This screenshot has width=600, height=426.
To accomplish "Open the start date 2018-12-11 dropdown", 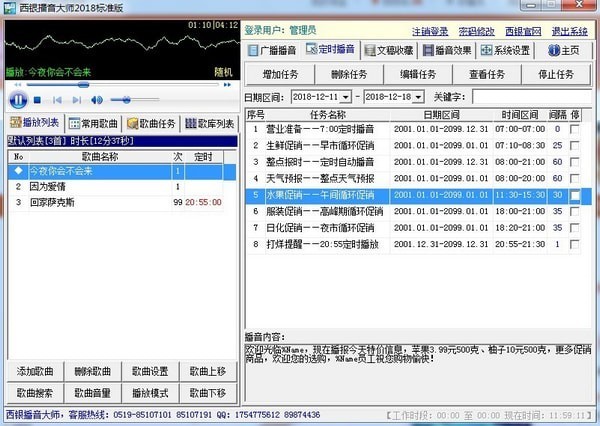I will click(x=346, y=97).
